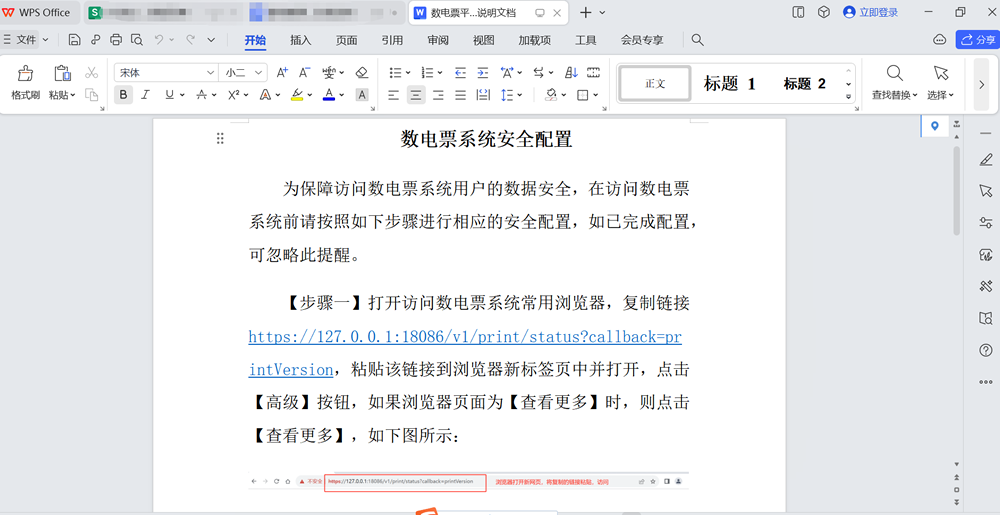
Task: Toggle center alignment button
Action: (x=416, y=95)
